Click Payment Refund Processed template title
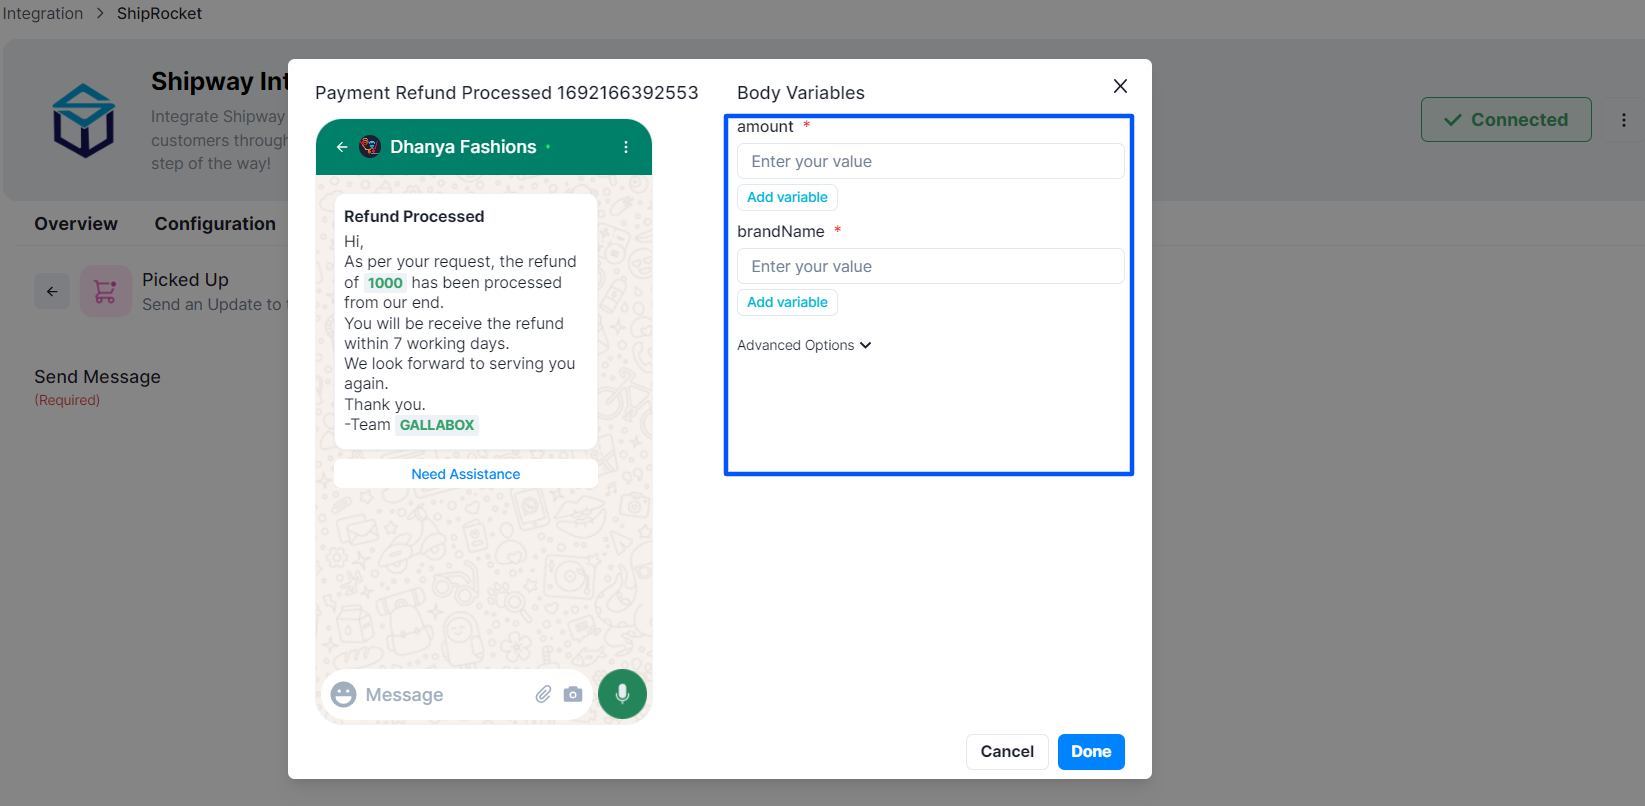The width and height of the screenshot is (1645, 806). point(507,93)
